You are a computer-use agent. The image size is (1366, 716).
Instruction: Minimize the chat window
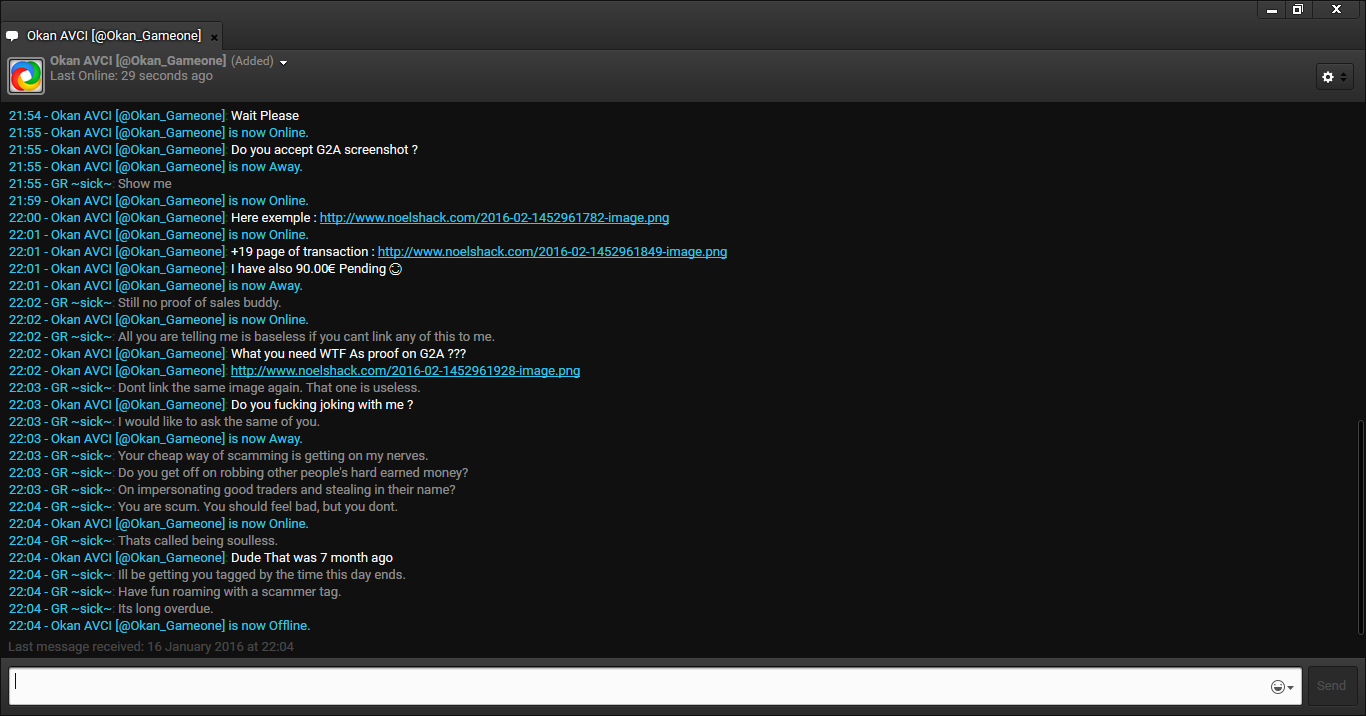coord(1272,9)
